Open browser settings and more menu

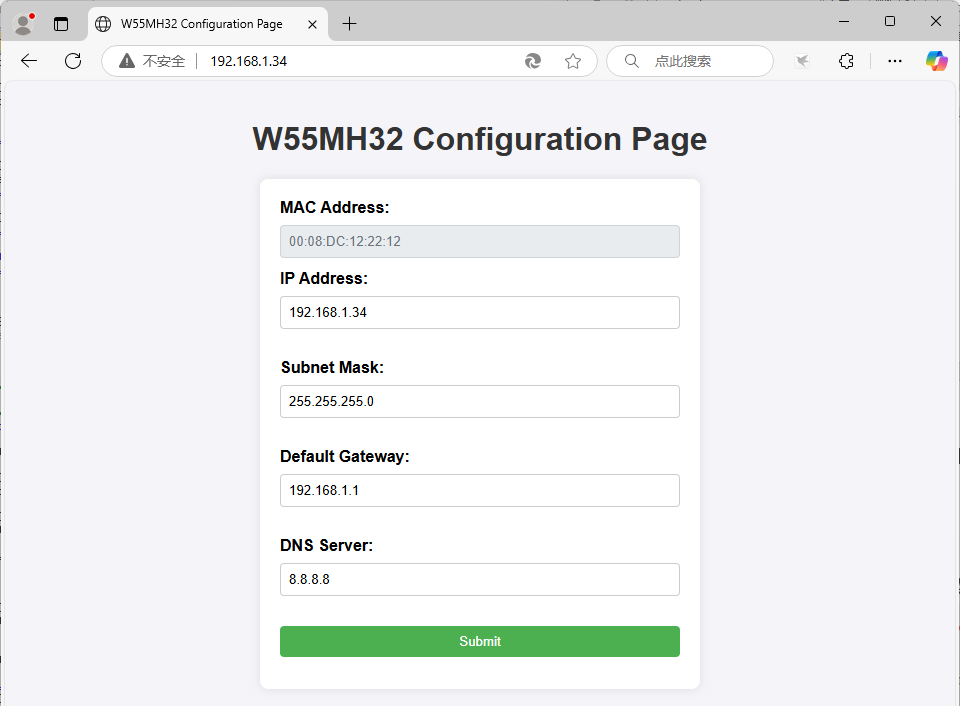(x=895, y=61)
